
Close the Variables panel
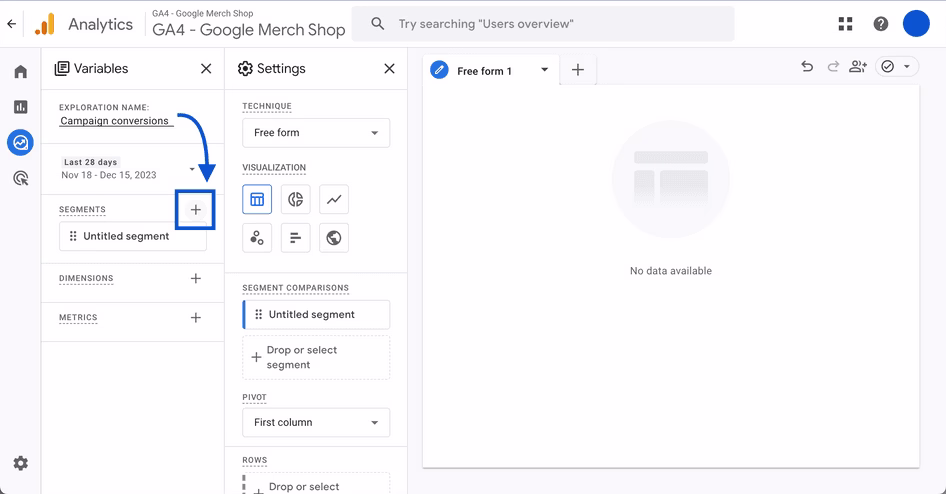206,69
